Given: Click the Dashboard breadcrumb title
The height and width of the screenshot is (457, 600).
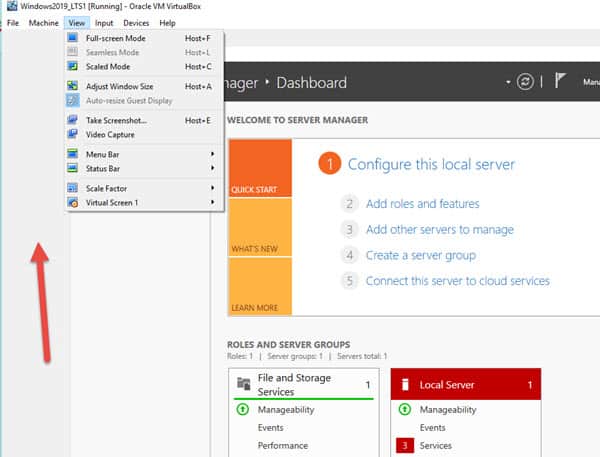Looking at the screenshot, I should tap(311, 83).
